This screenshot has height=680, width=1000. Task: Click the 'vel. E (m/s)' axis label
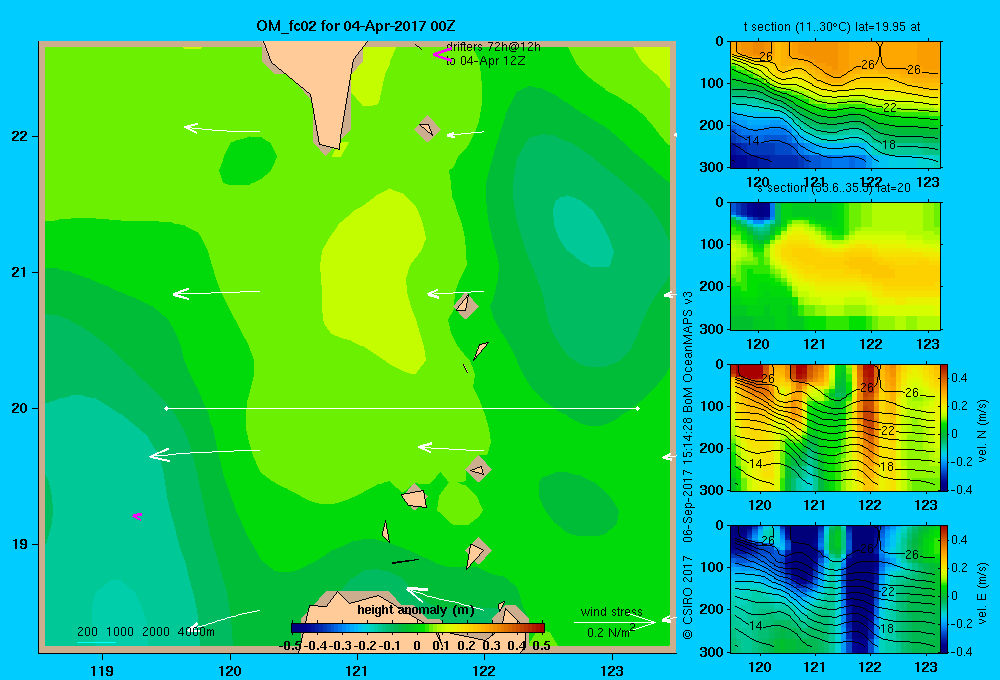coord(983,592)
